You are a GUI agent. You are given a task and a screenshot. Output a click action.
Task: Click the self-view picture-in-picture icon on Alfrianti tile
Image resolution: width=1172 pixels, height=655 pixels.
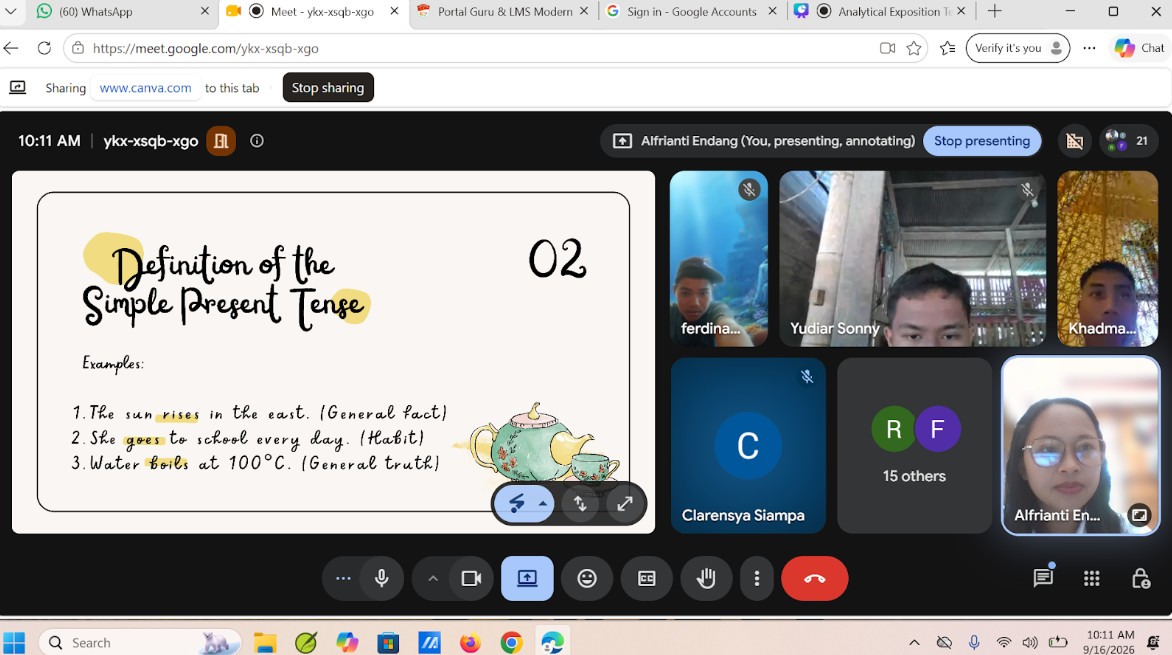(x=1138, y=514)
